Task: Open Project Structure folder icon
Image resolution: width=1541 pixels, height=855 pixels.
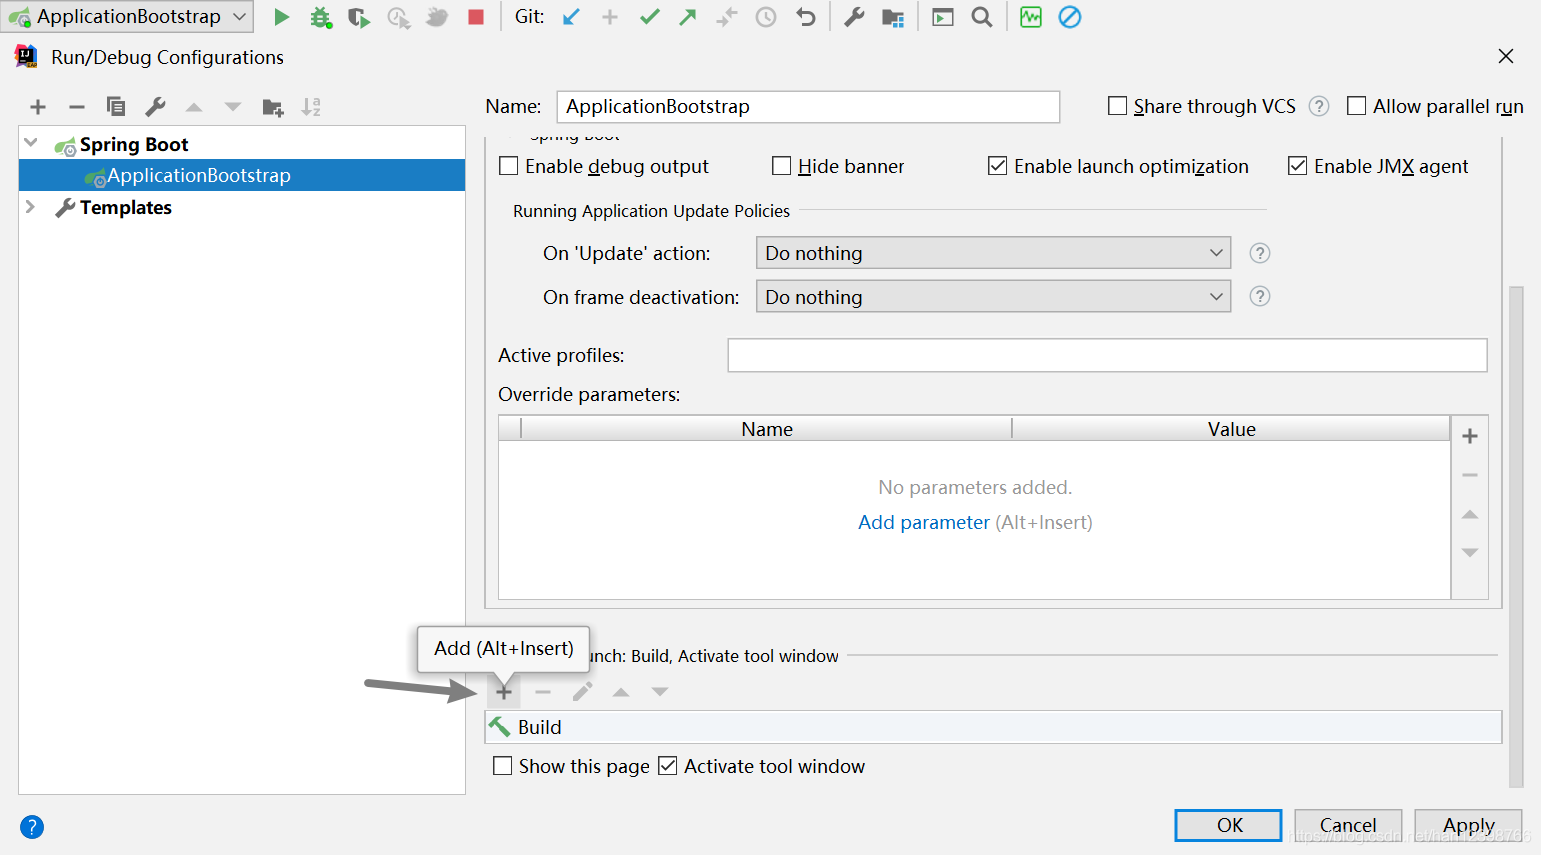Action: point(893,17)
